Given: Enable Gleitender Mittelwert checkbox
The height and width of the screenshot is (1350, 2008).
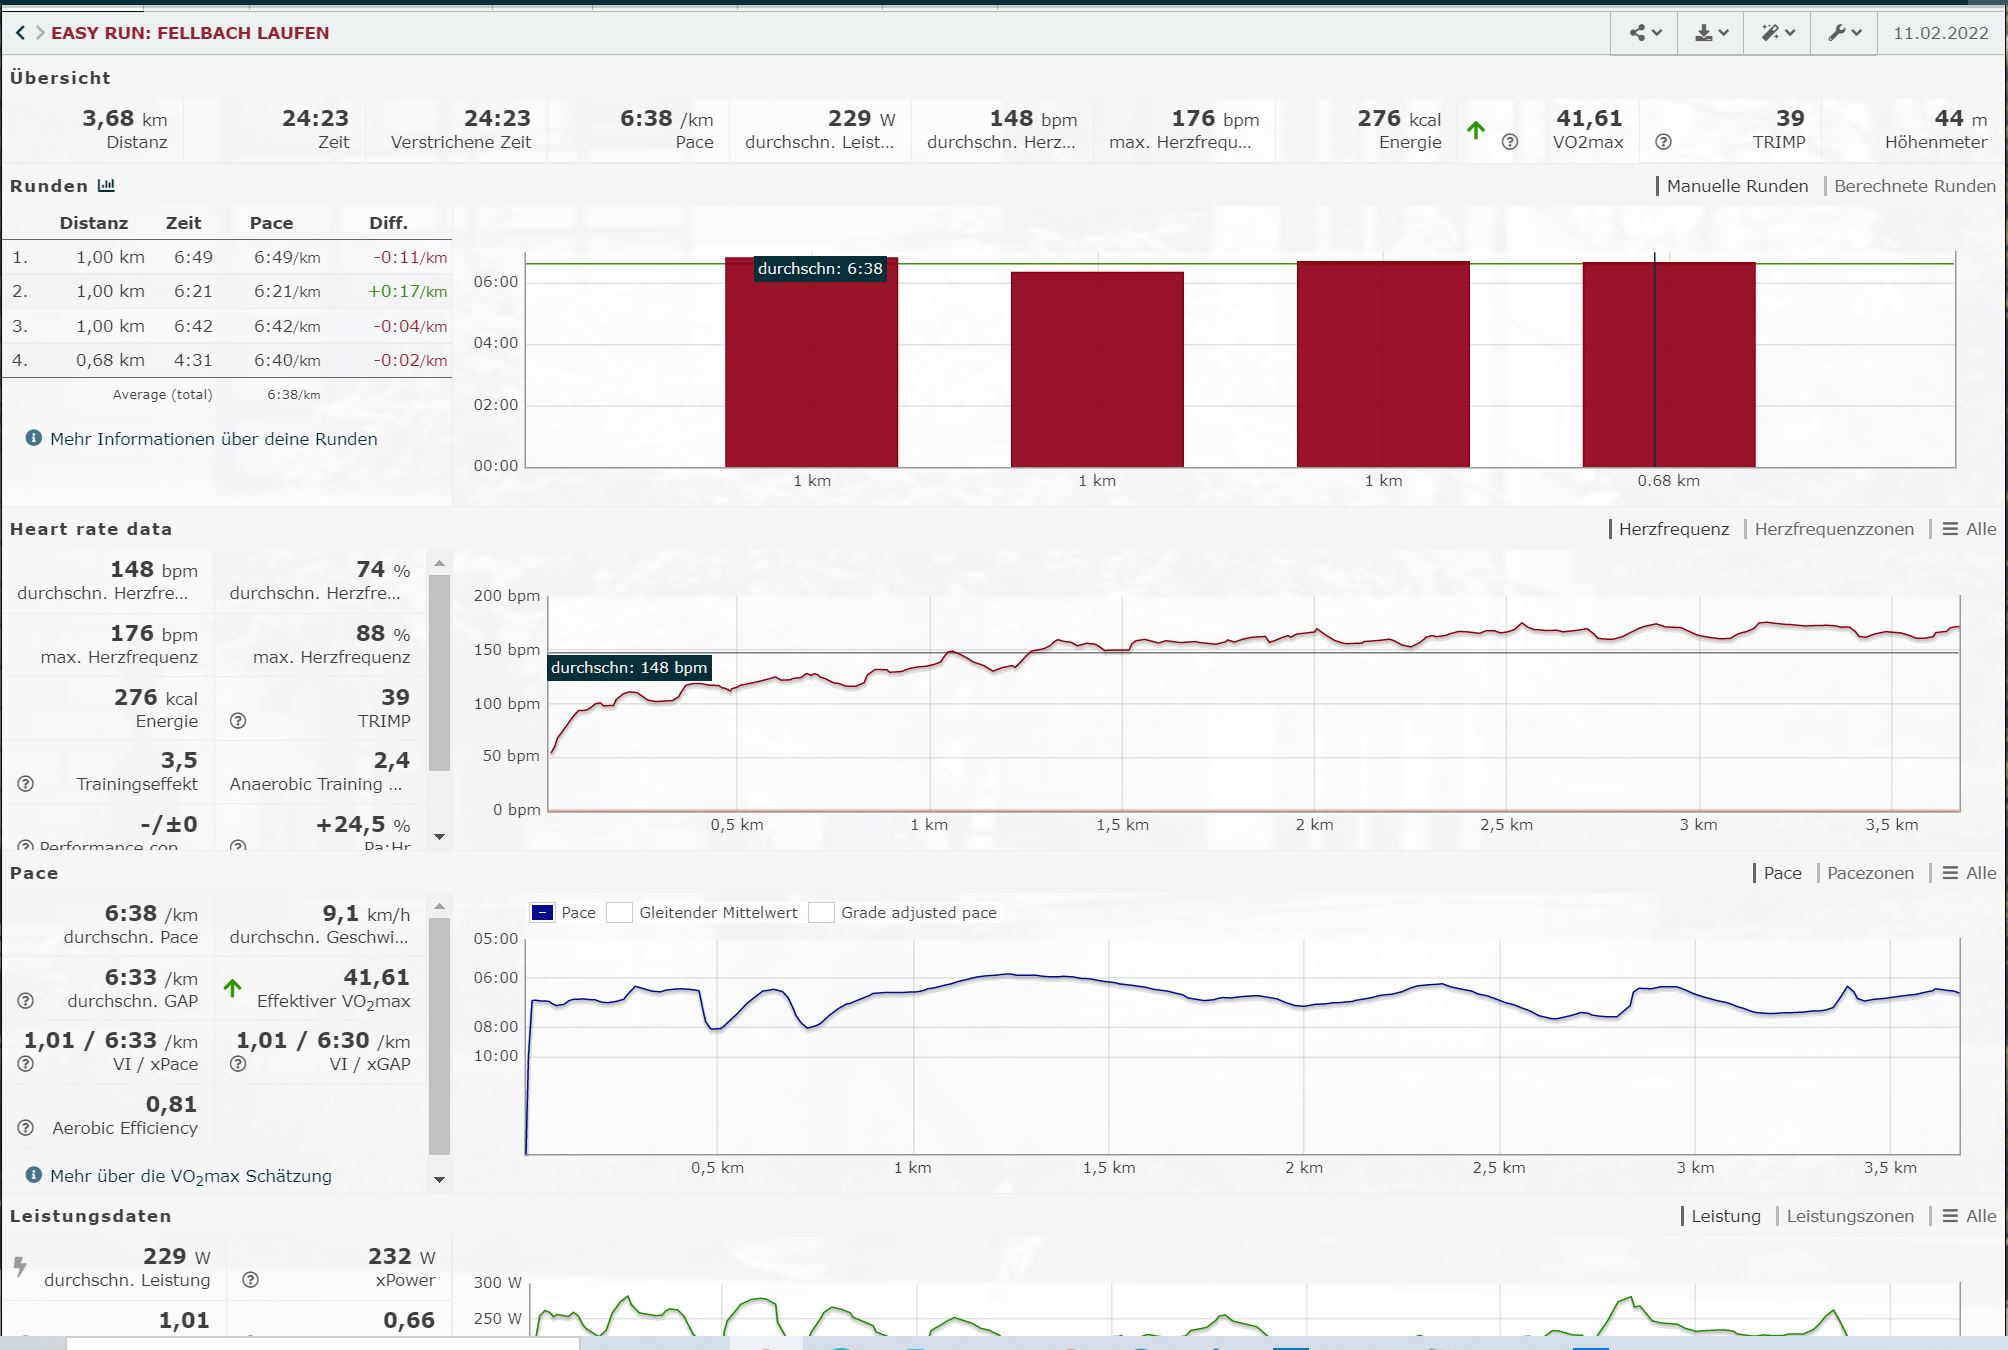Looking at the screenshot, I should tap(620, 912).
